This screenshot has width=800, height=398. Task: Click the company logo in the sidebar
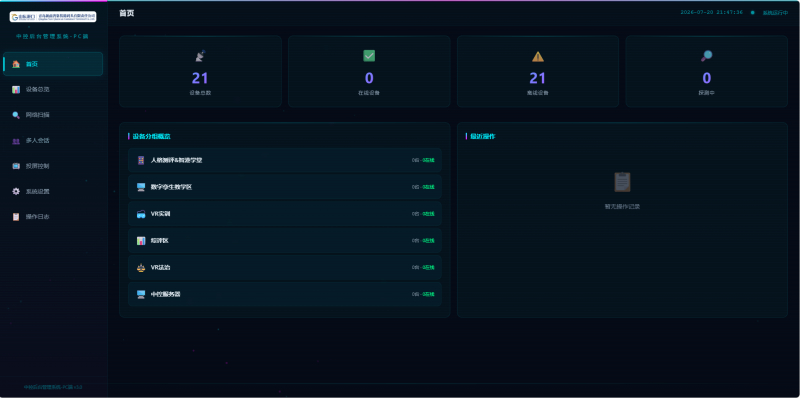coord(53,17)
